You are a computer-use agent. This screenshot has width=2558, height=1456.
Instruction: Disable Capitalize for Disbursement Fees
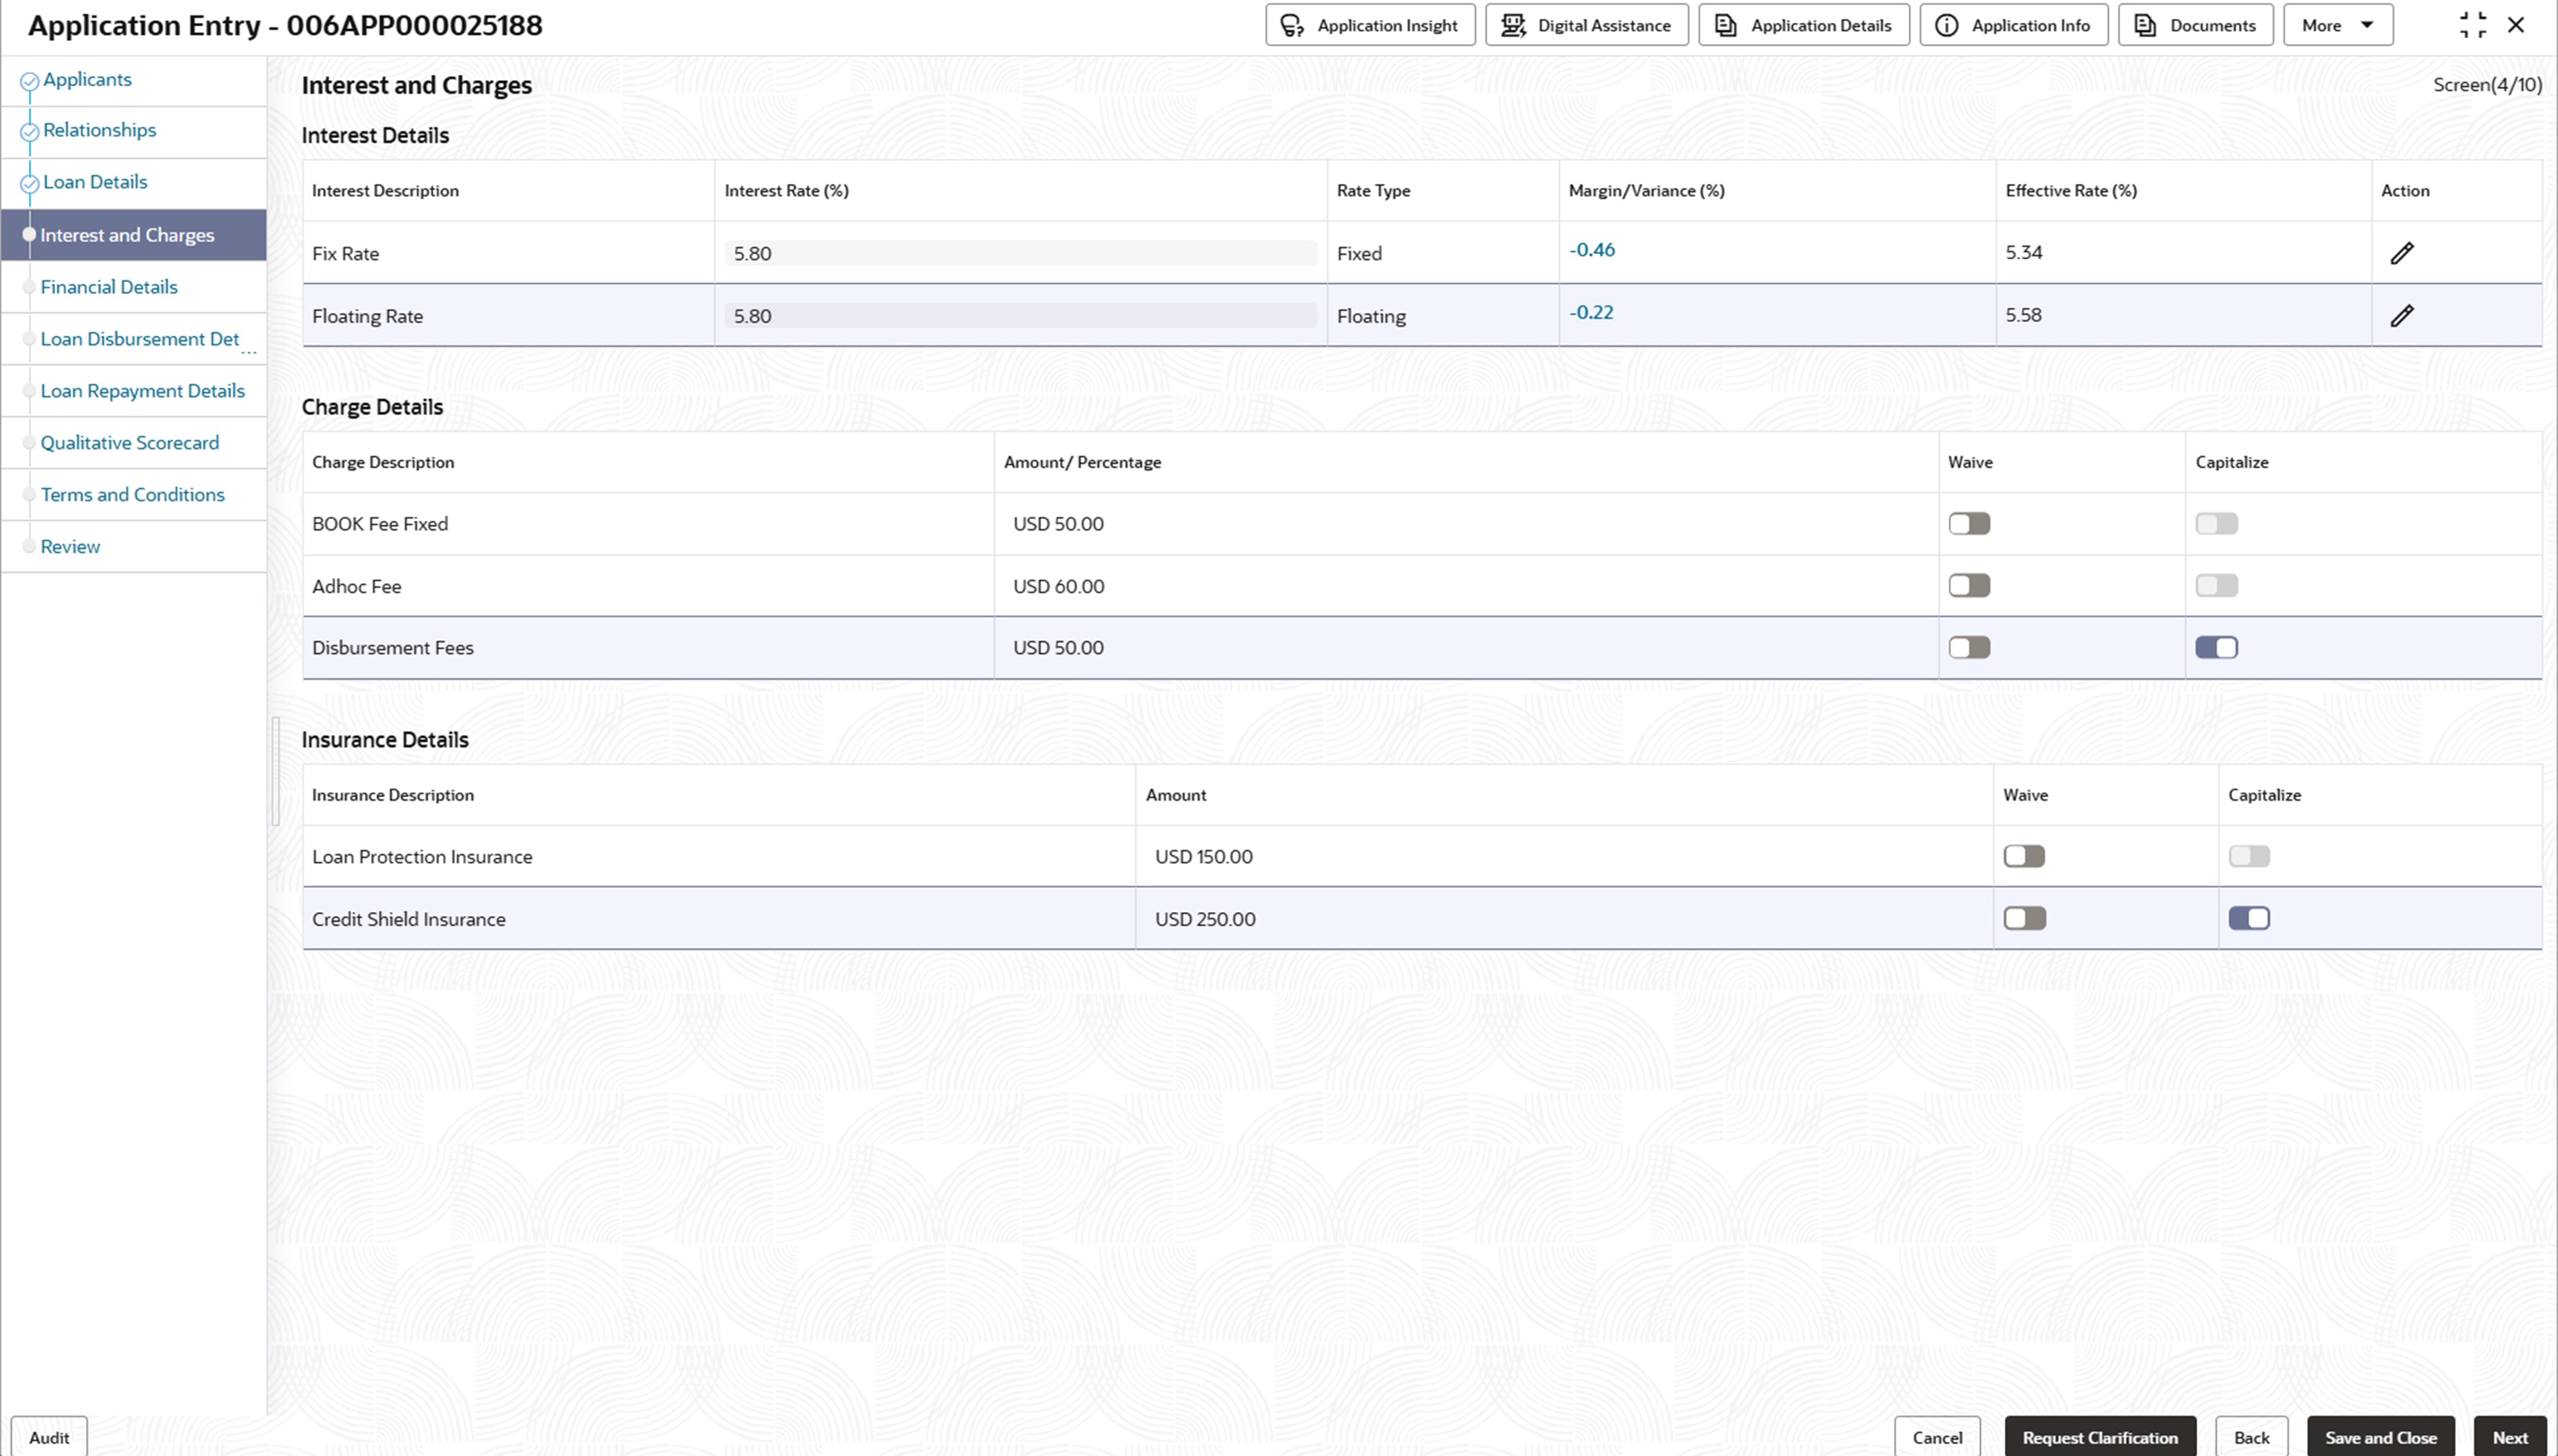2216,648
